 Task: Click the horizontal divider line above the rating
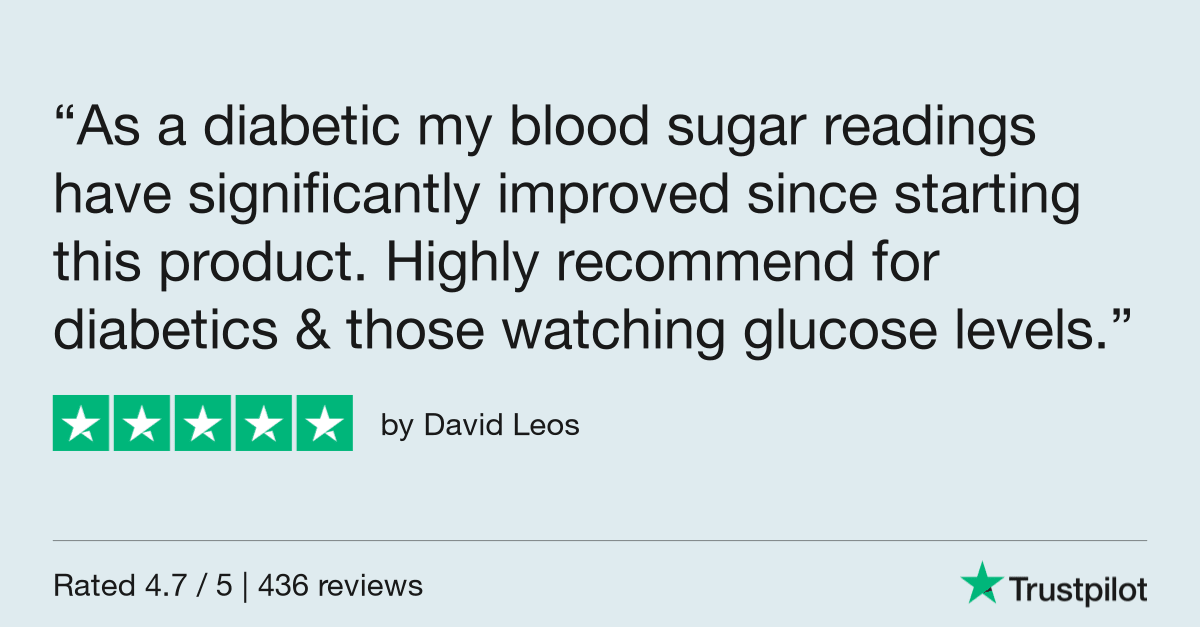point(600,541)
